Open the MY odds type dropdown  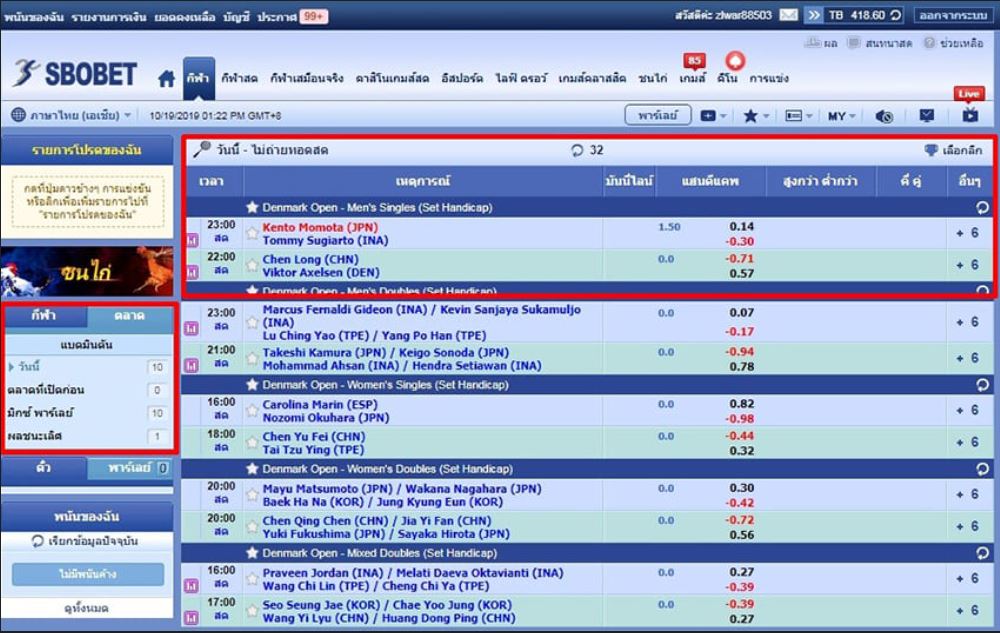841,116
